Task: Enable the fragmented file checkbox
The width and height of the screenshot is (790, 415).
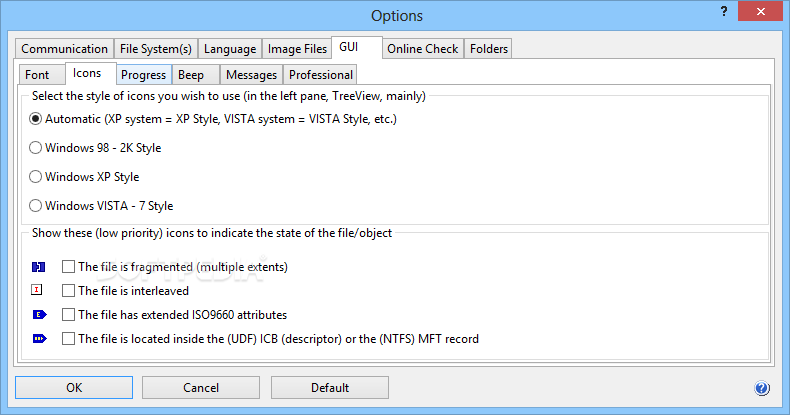Action: pos(68,267)
